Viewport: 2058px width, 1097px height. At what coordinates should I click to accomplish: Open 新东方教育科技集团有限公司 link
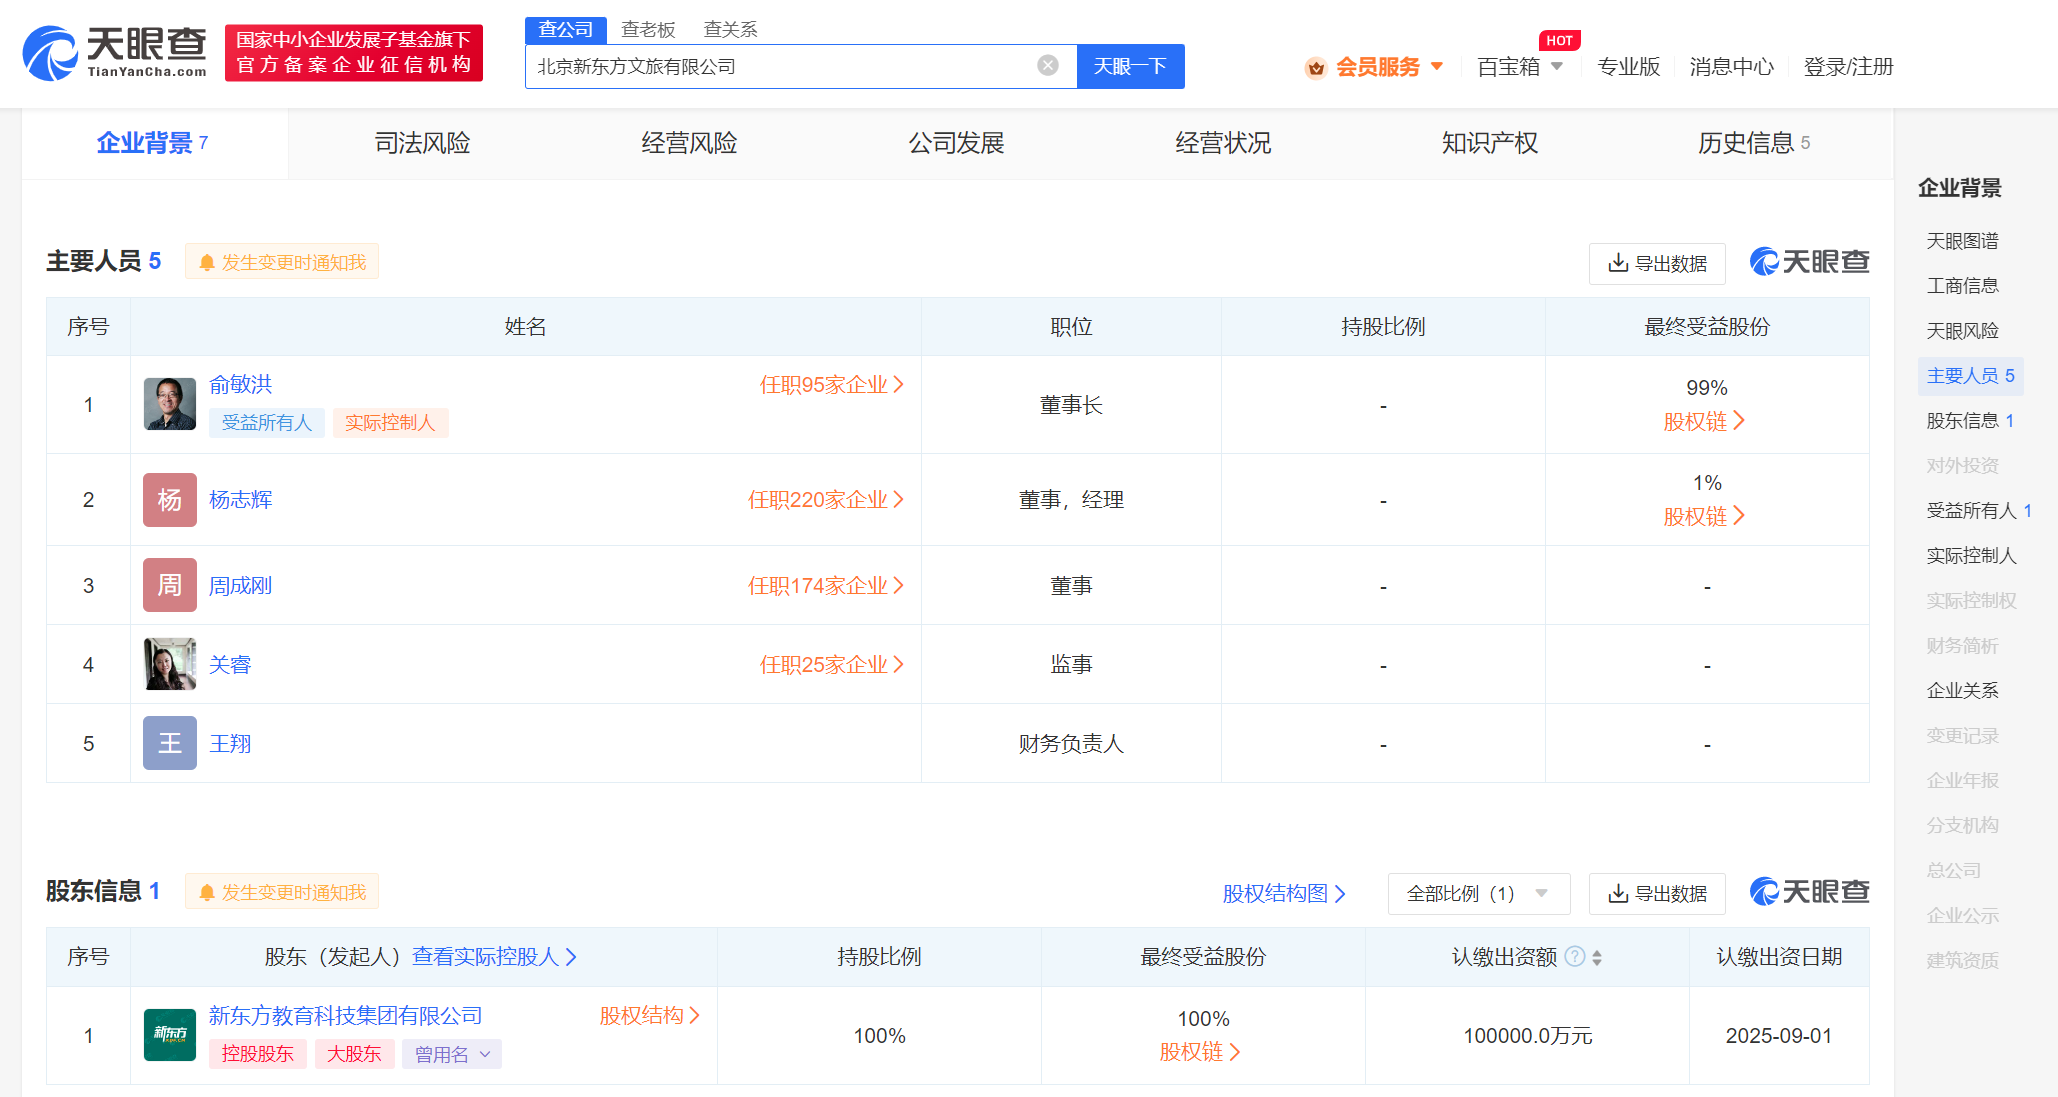[345, 1016]
